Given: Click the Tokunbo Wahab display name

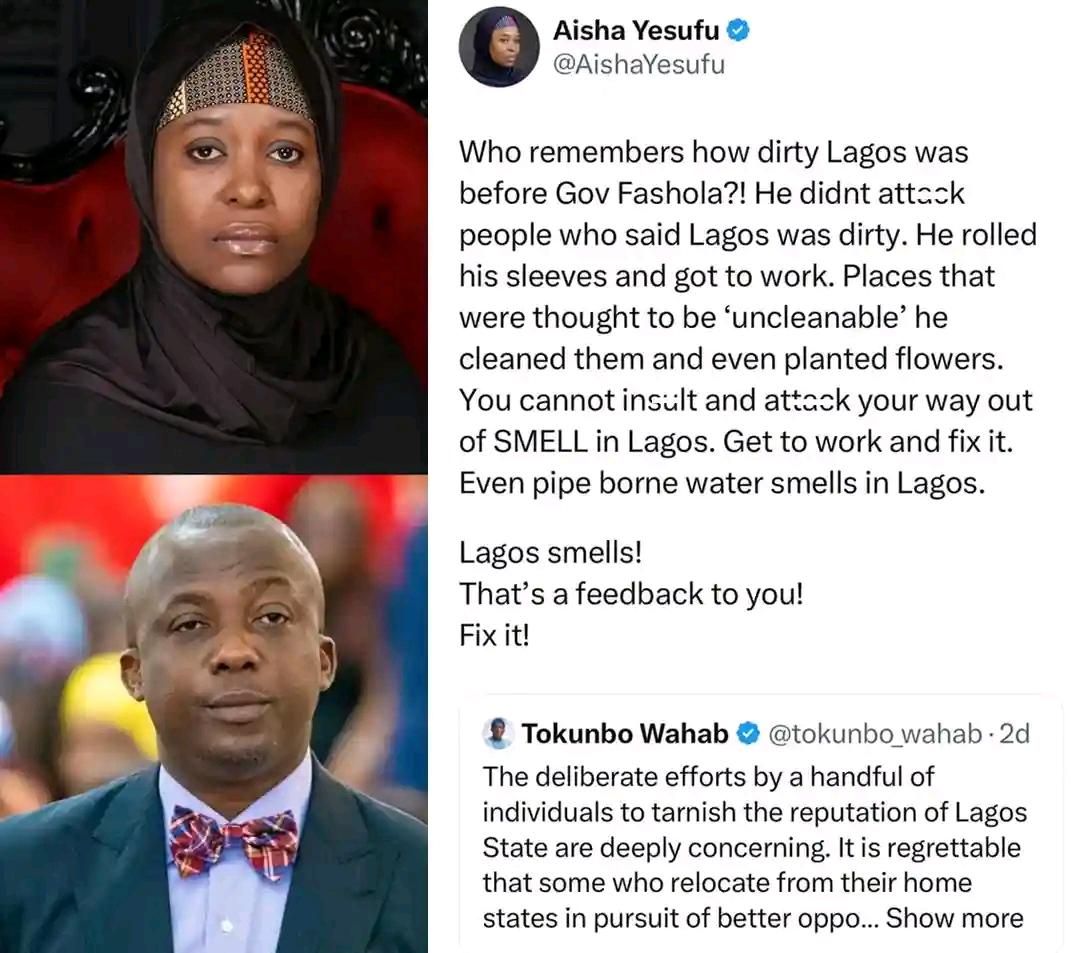Looking at the screenshot, I should [x=625, y=734].
